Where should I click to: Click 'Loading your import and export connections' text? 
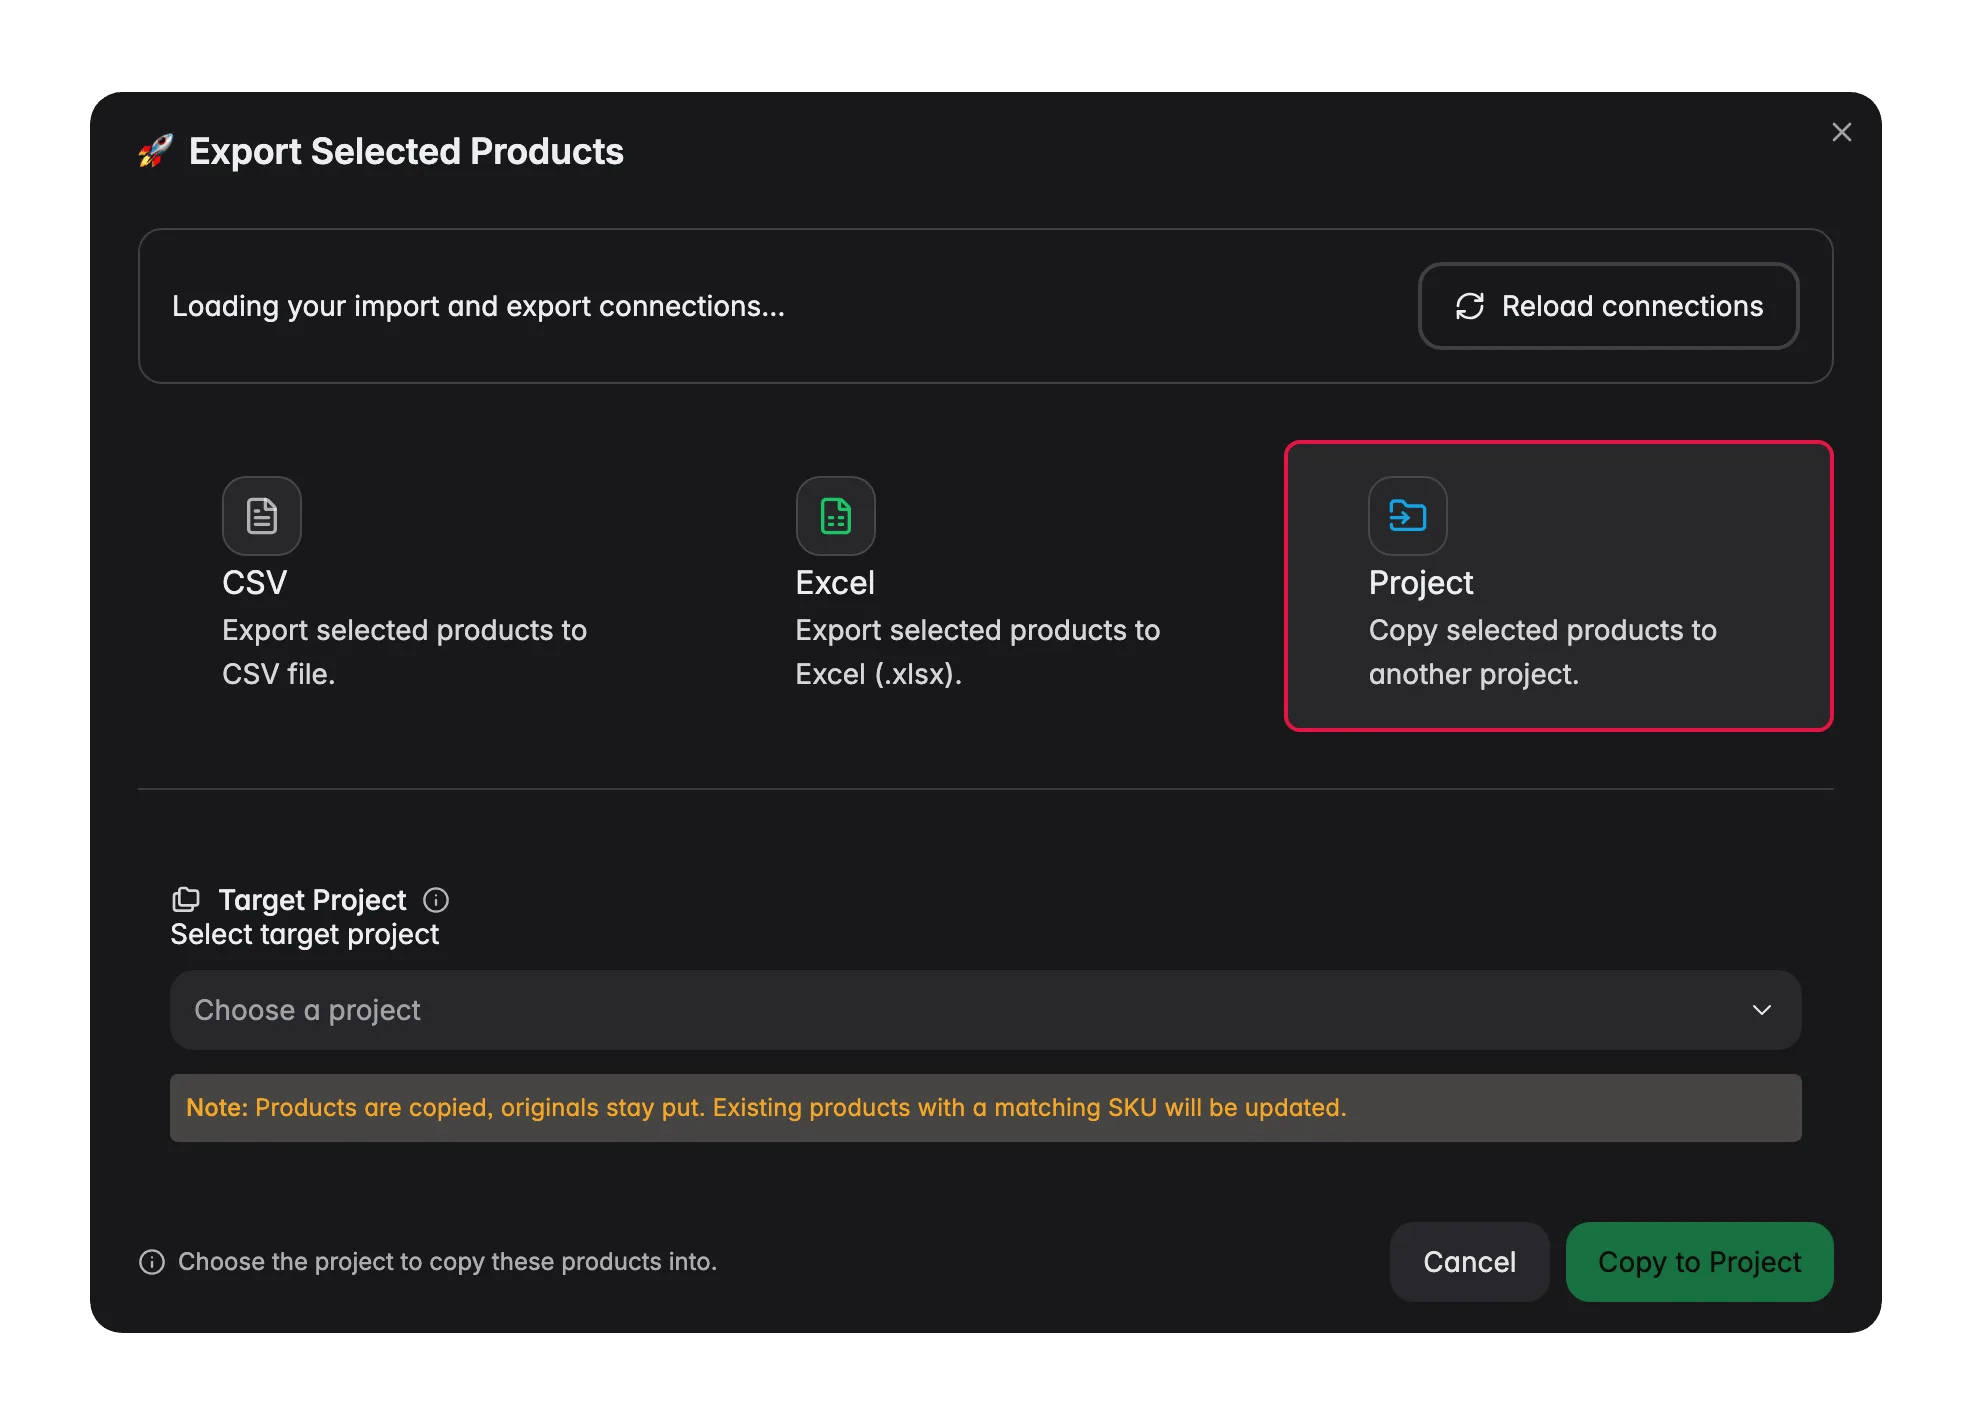click(x=478, y=306)
